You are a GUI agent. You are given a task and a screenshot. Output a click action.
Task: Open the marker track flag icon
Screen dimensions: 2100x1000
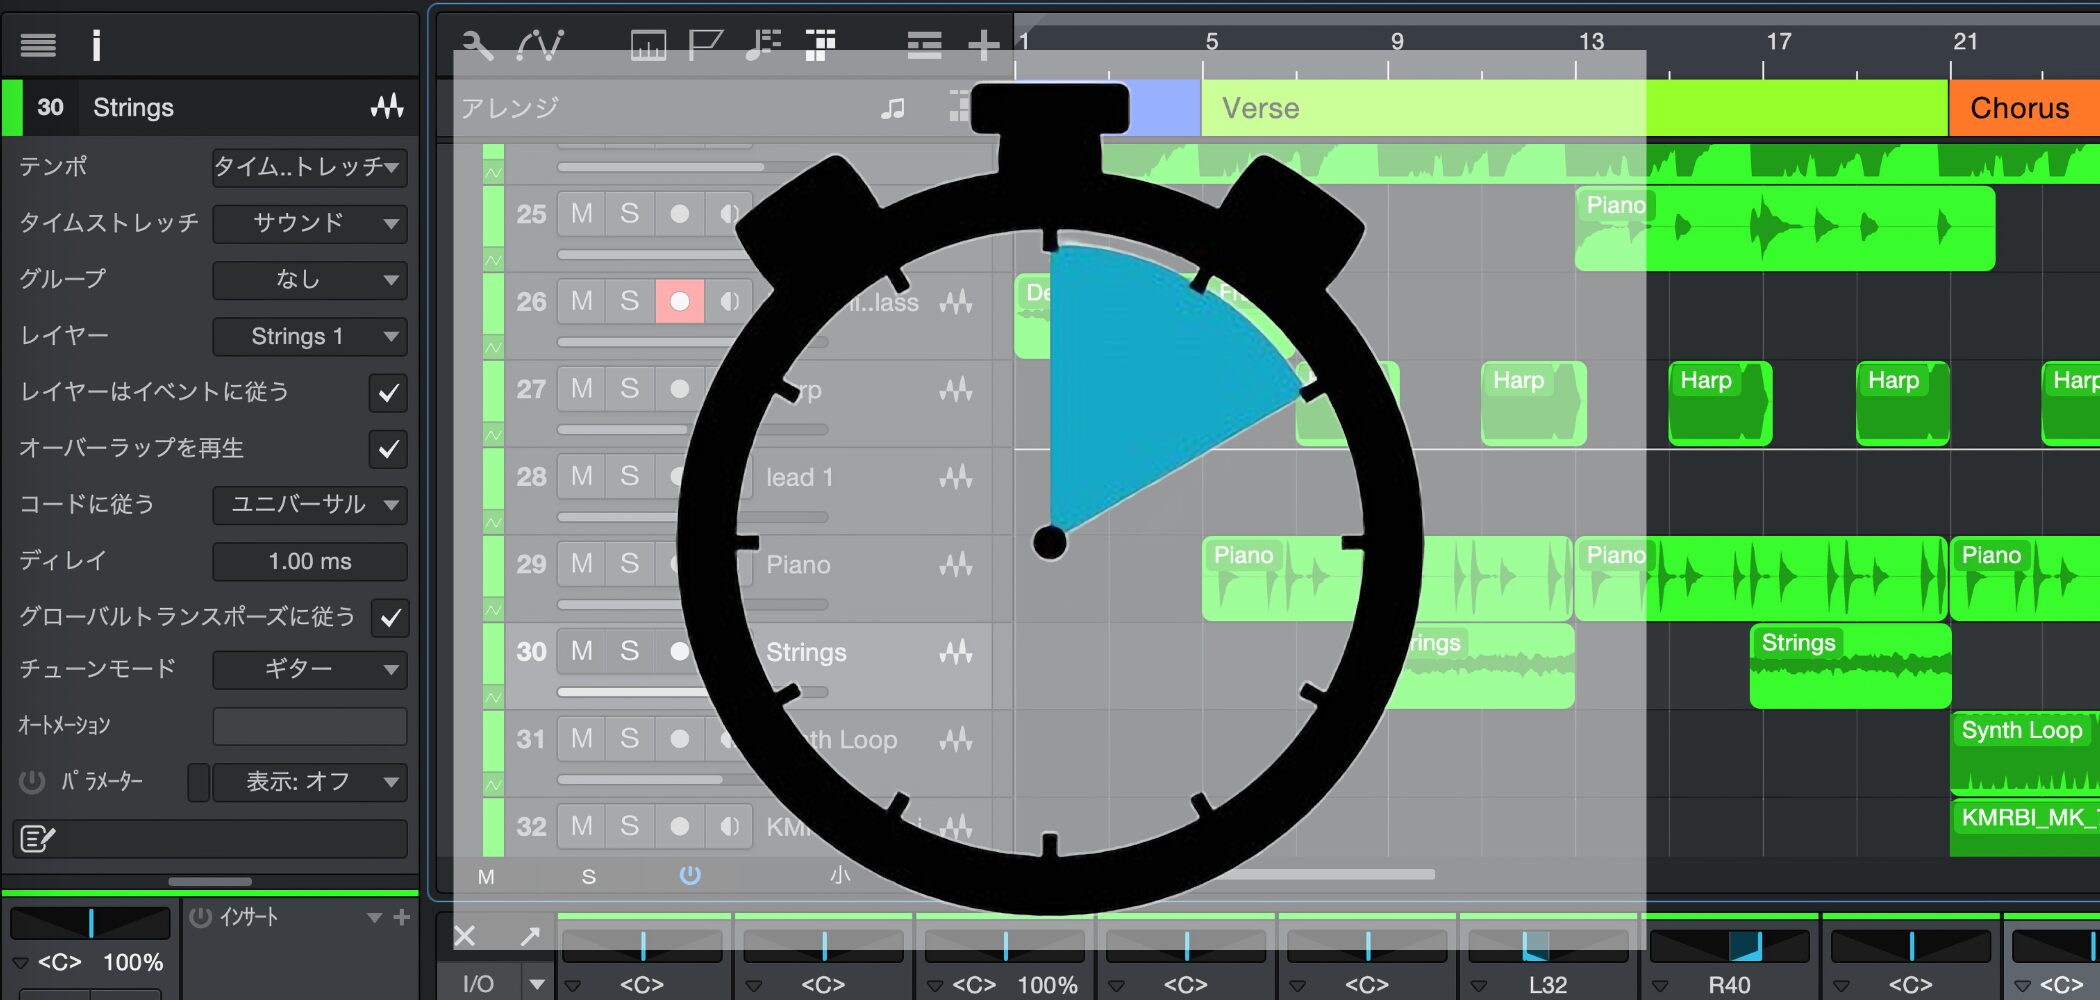(706, 45)
